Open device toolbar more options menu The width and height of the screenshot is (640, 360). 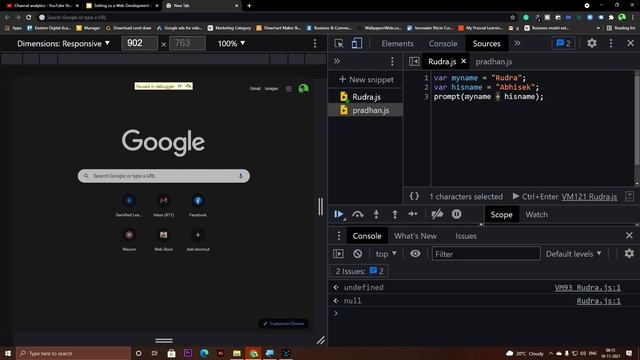point(315,43)
